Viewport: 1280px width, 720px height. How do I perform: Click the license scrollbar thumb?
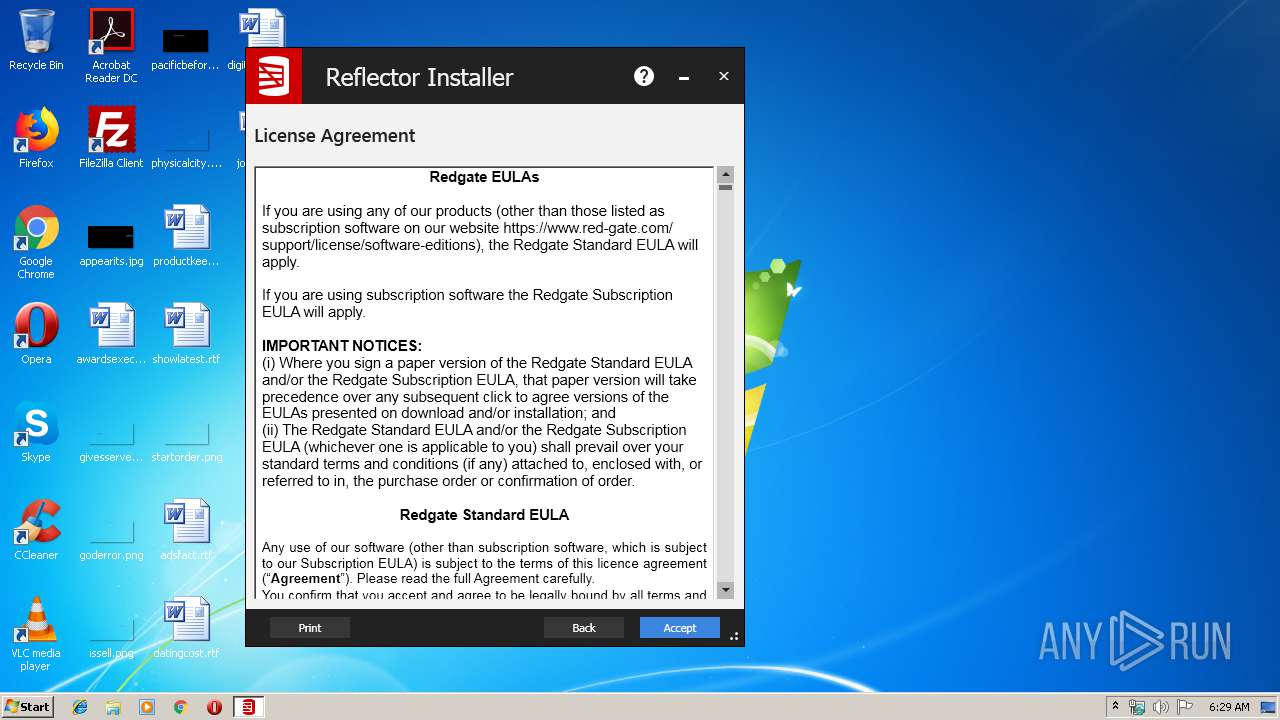tap(726, 187)
